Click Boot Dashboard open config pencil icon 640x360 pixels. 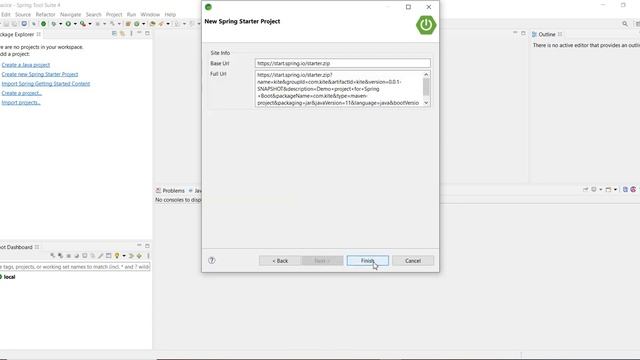[100, 256]
